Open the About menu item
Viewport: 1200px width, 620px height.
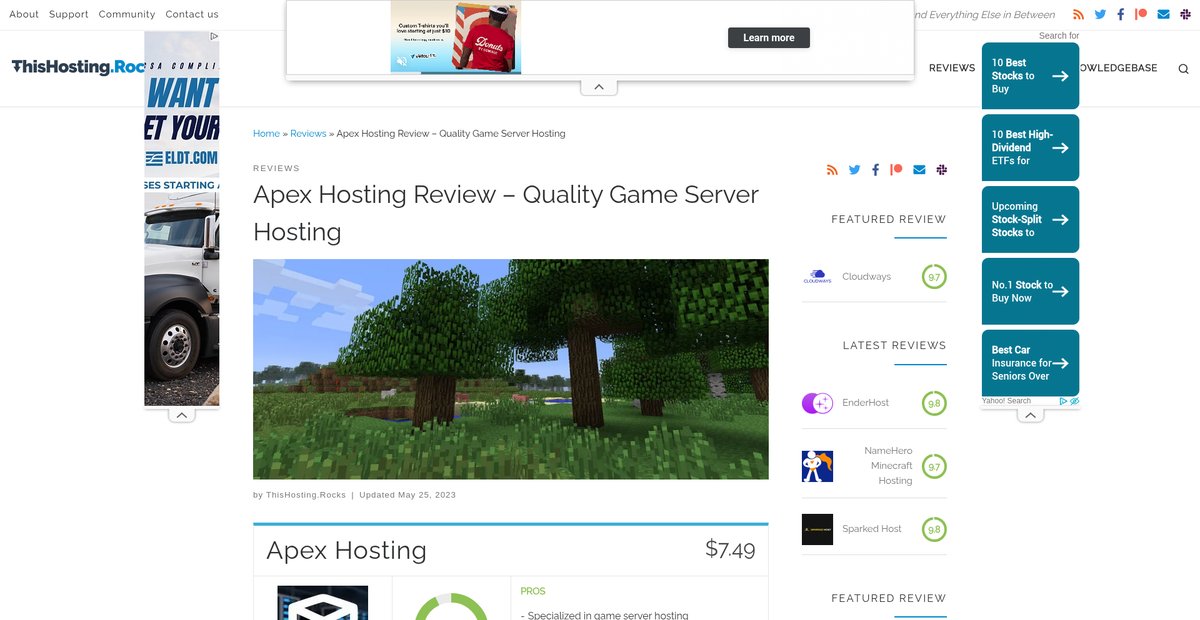(x=24, y=15)
